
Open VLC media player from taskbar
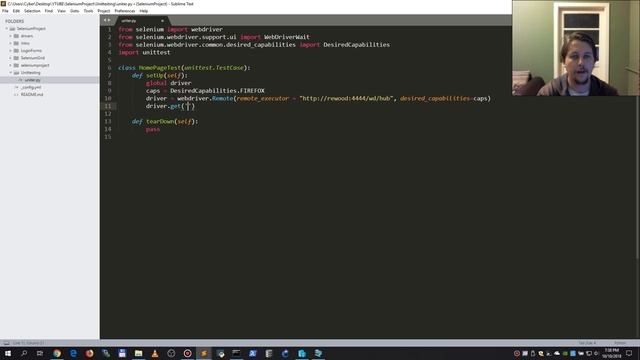click(x=155, y=353)
